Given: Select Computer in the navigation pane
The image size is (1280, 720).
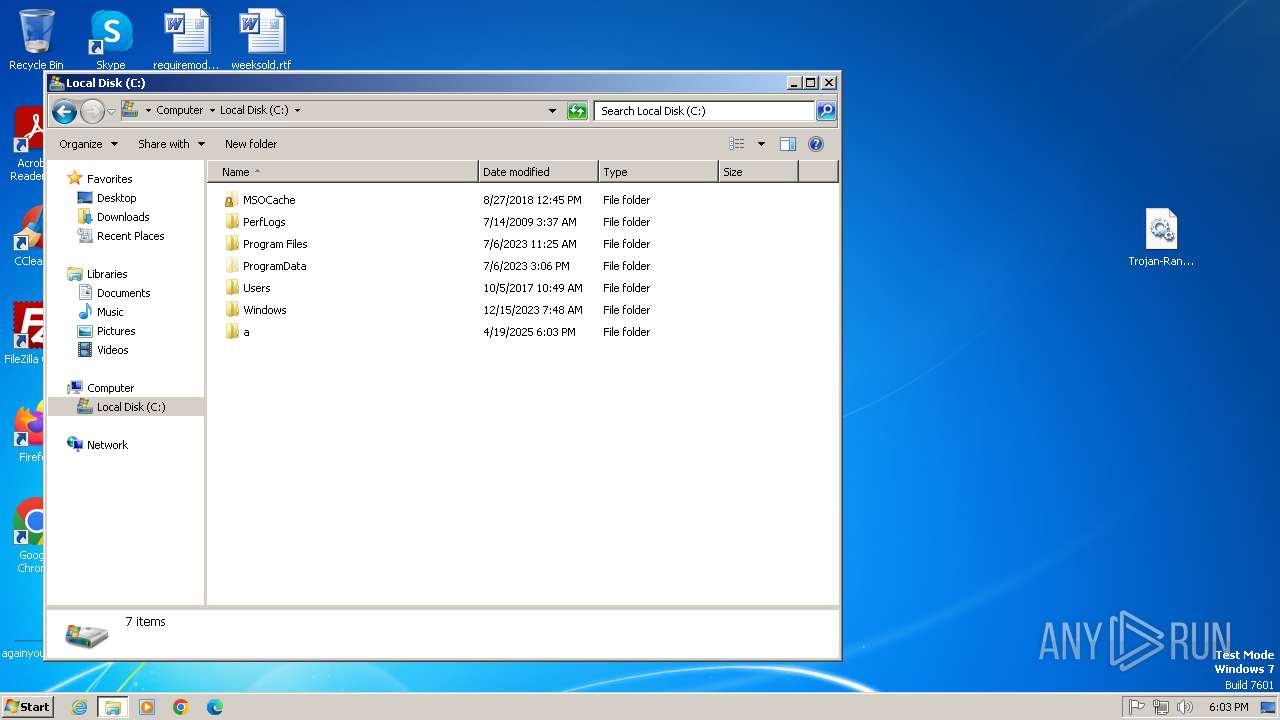Looking at the screenshot, I should click(100, 388).
